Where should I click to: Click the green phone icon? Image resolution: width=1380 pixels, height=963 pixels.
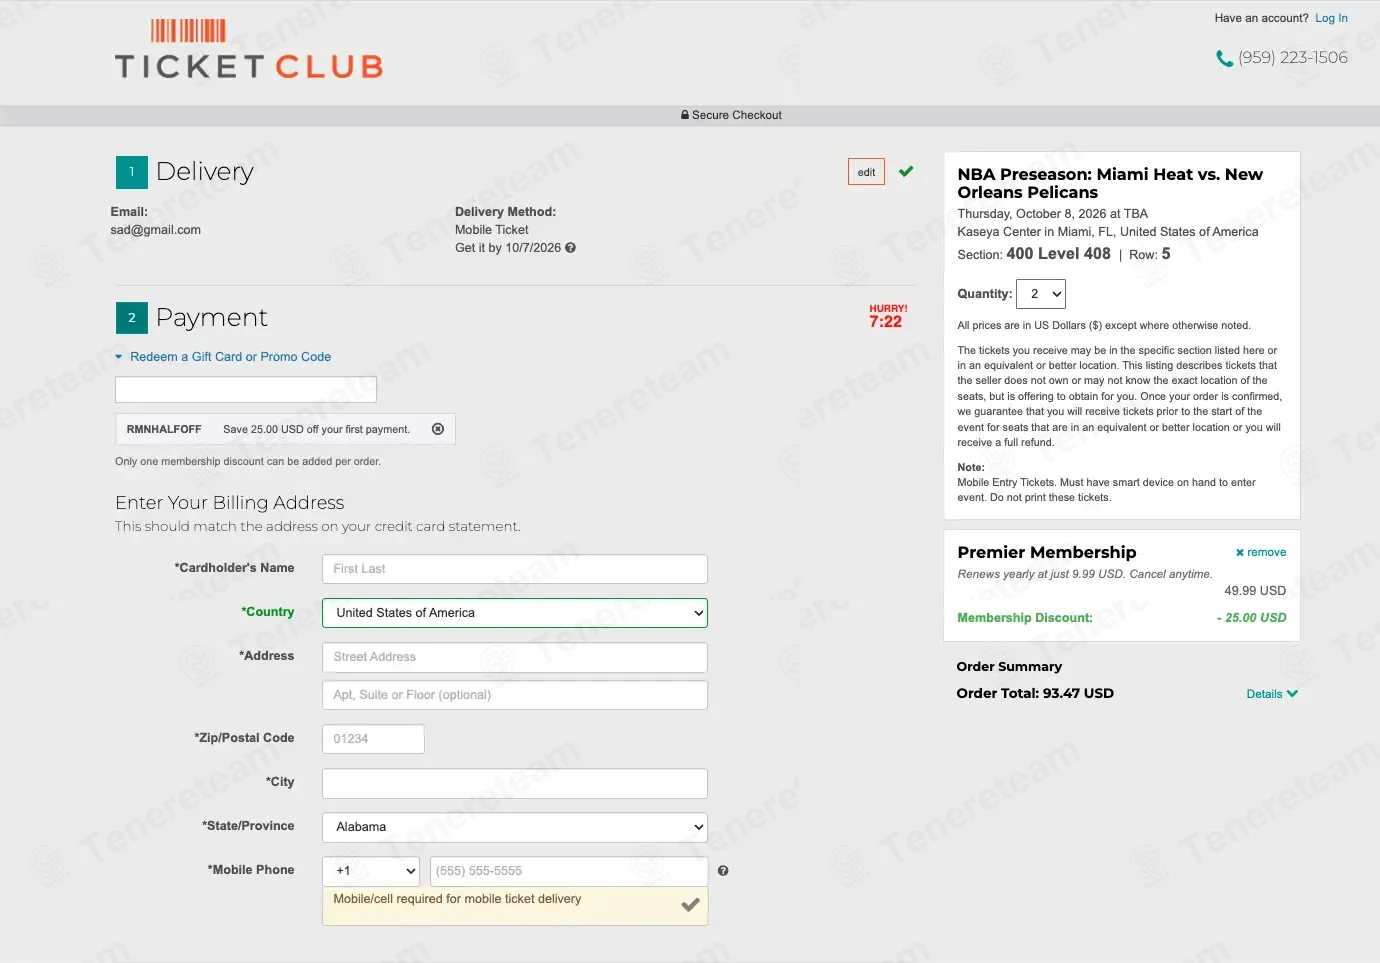(x=1224, y=59)
